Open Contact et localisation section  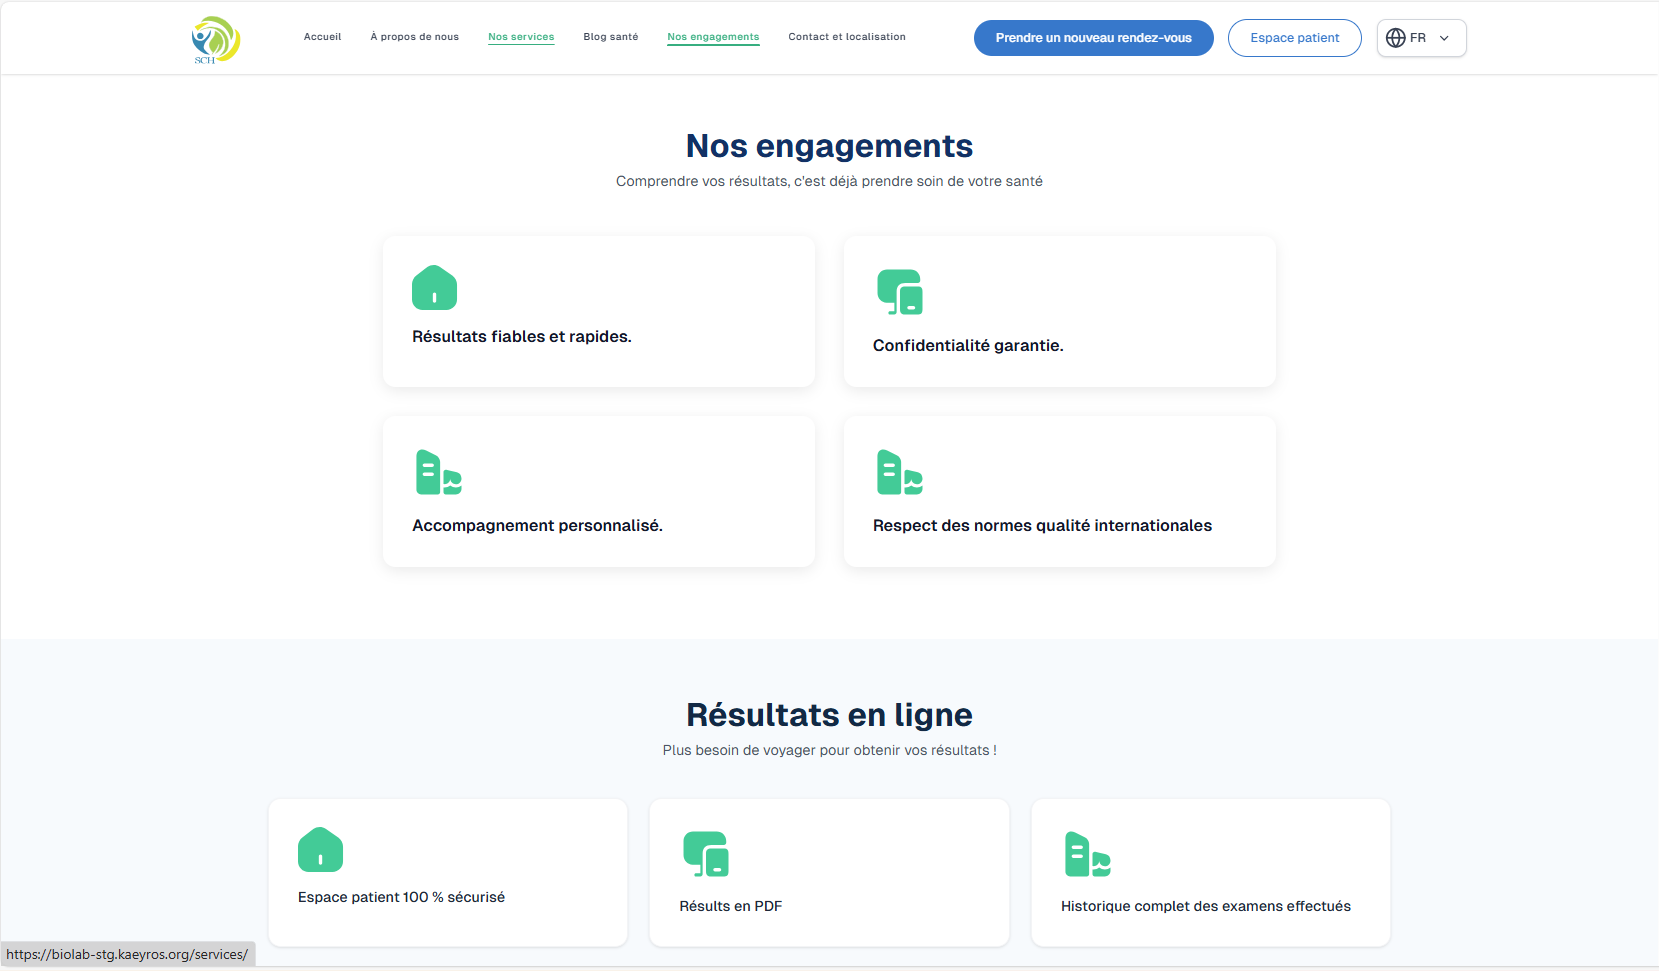[x=846, y=36]
